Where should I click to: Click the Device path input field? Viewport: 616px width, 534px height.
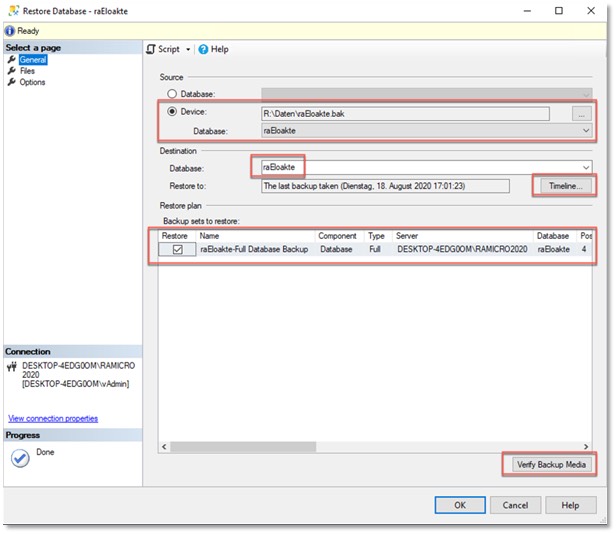tap(405, 114)
